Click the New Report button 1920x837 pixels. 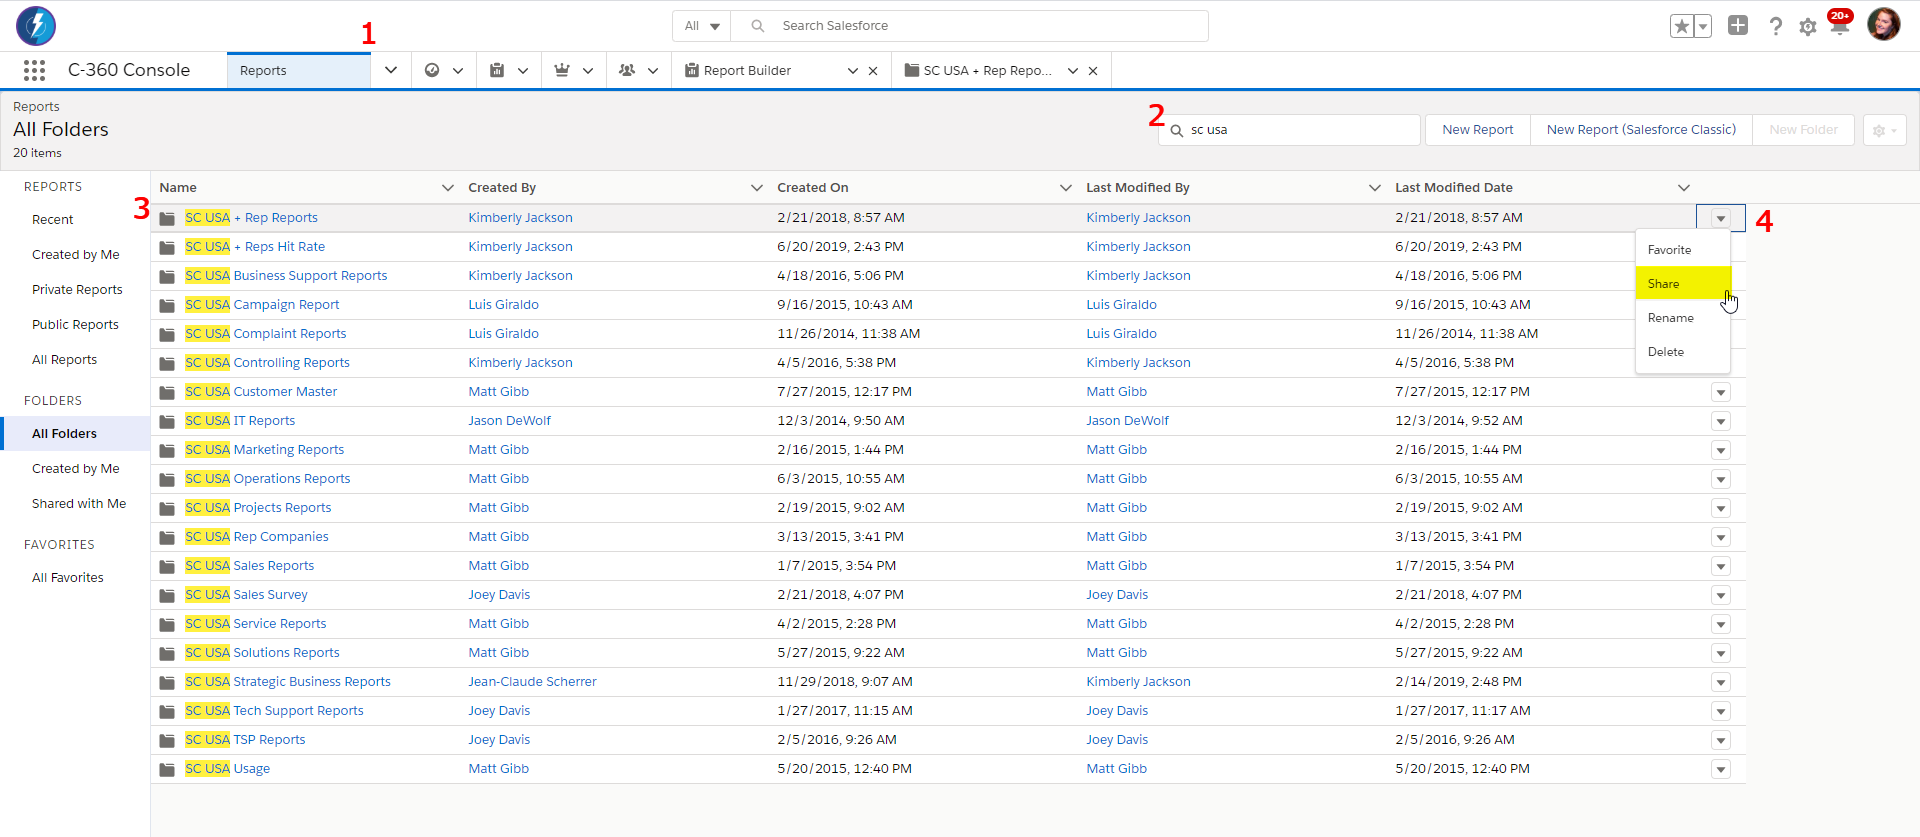point(1478,130)
